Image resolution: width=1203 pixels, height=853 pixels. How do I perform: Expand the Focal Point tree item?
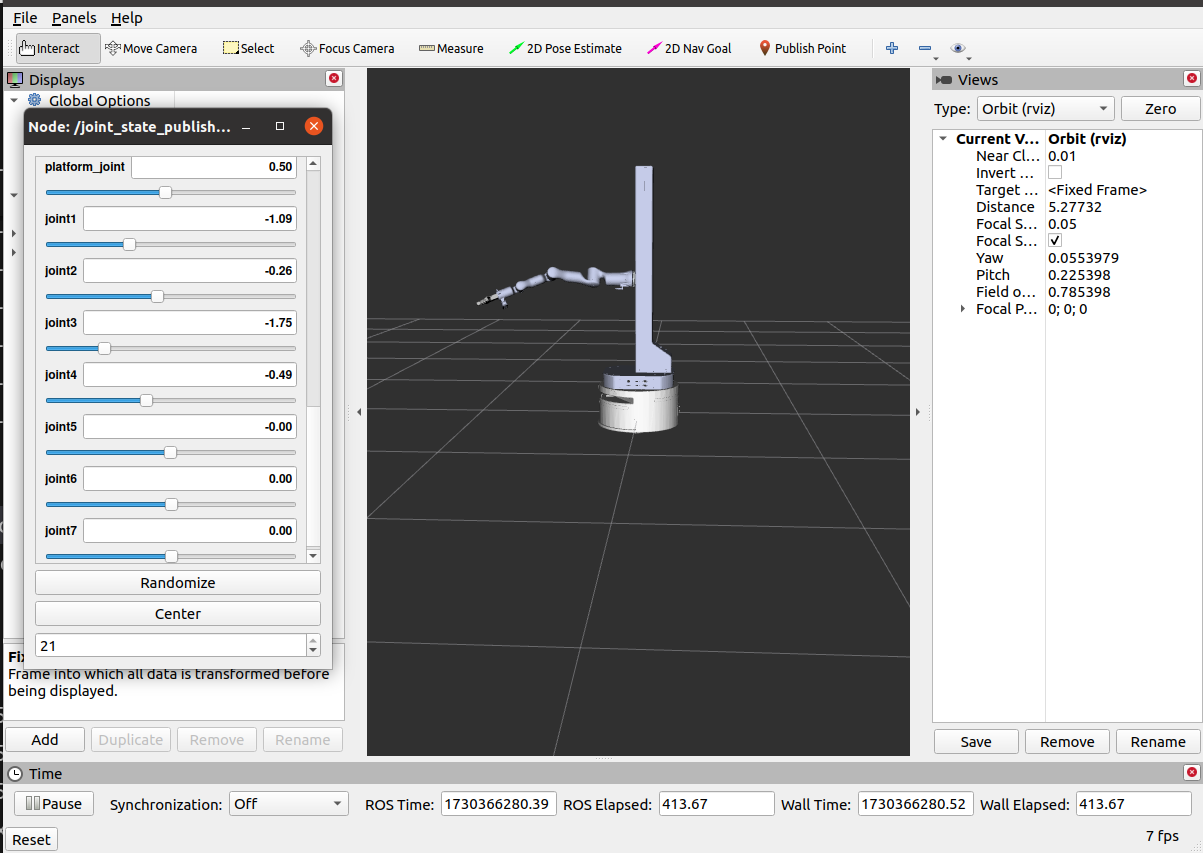tap(963, 309)
